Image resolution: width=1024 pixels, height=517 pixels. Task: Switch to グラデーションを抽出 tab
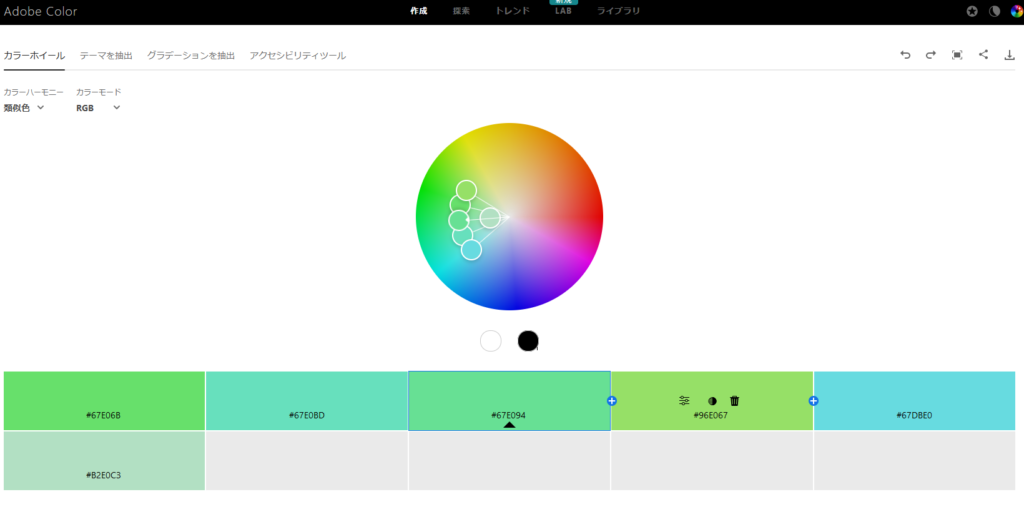click(191, 55)
